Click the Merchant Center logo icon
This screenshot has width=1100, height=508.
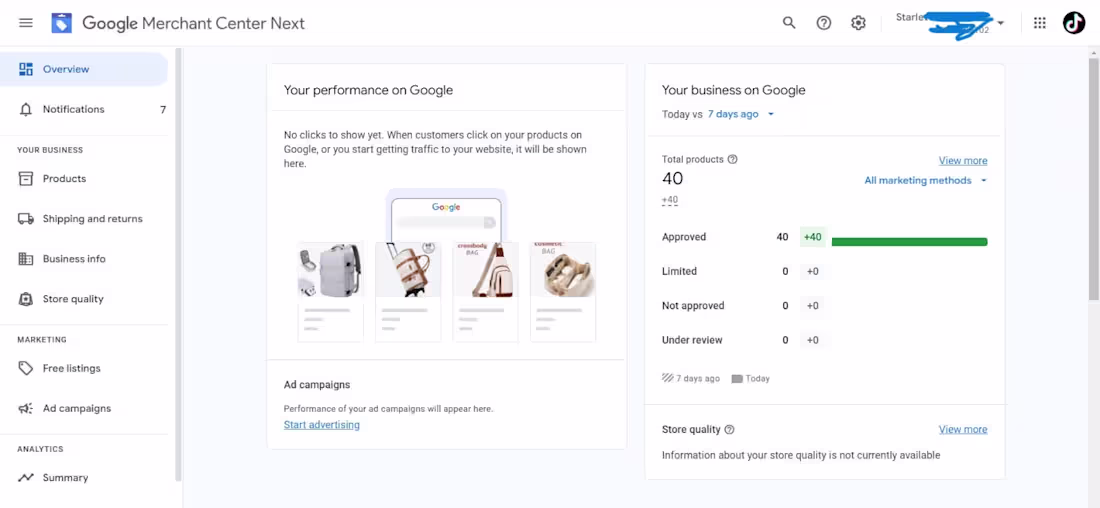coord(62,23)
